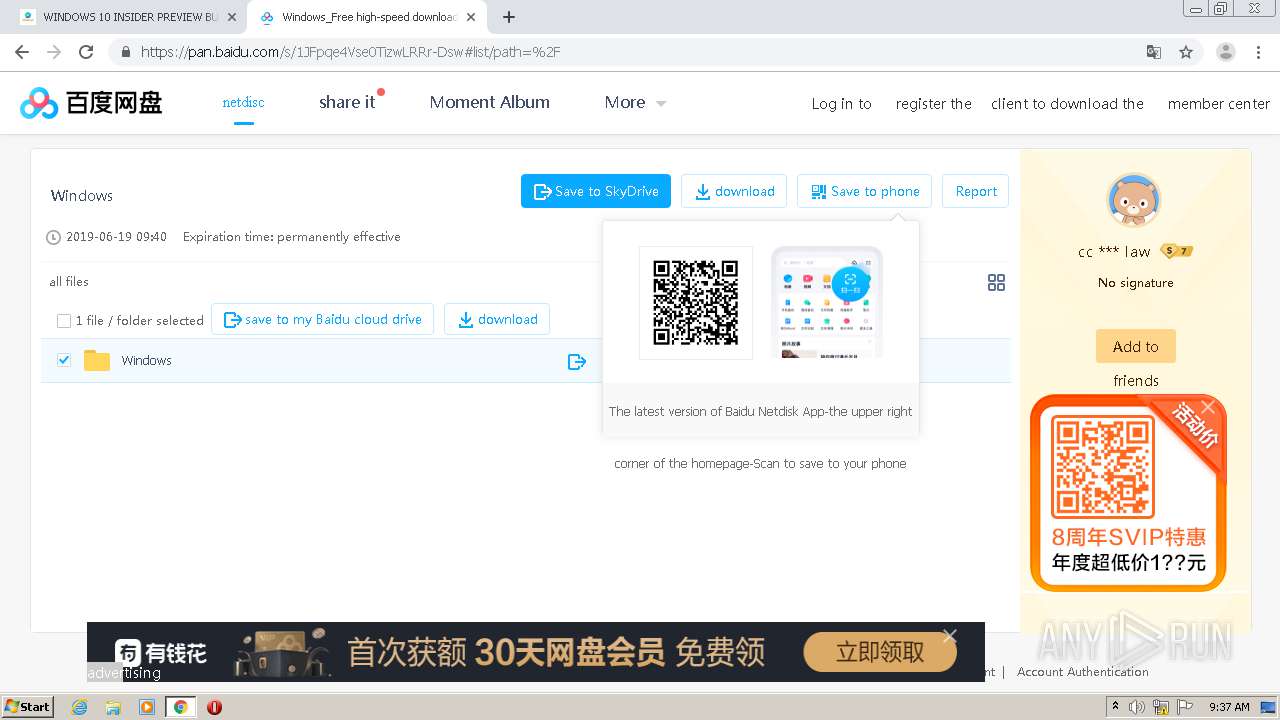The width and height of the screenshot is (1280, 720).
Task: Click the Windows folder name
Action: (146, 361)
